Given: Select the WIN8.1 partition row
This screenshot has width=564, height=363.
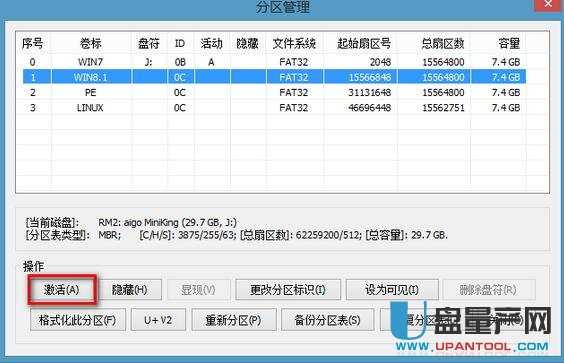Looking at the screenshot, I should click(274, 77).
